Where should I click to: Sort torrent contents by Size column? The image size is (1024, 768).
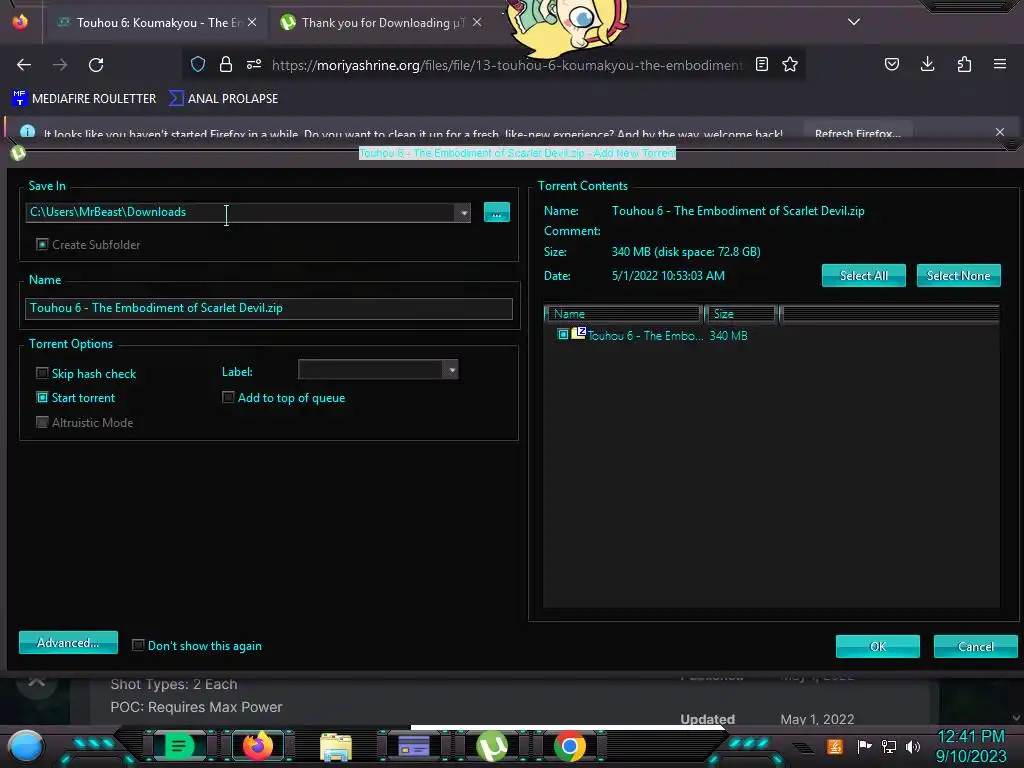[741, 314]
